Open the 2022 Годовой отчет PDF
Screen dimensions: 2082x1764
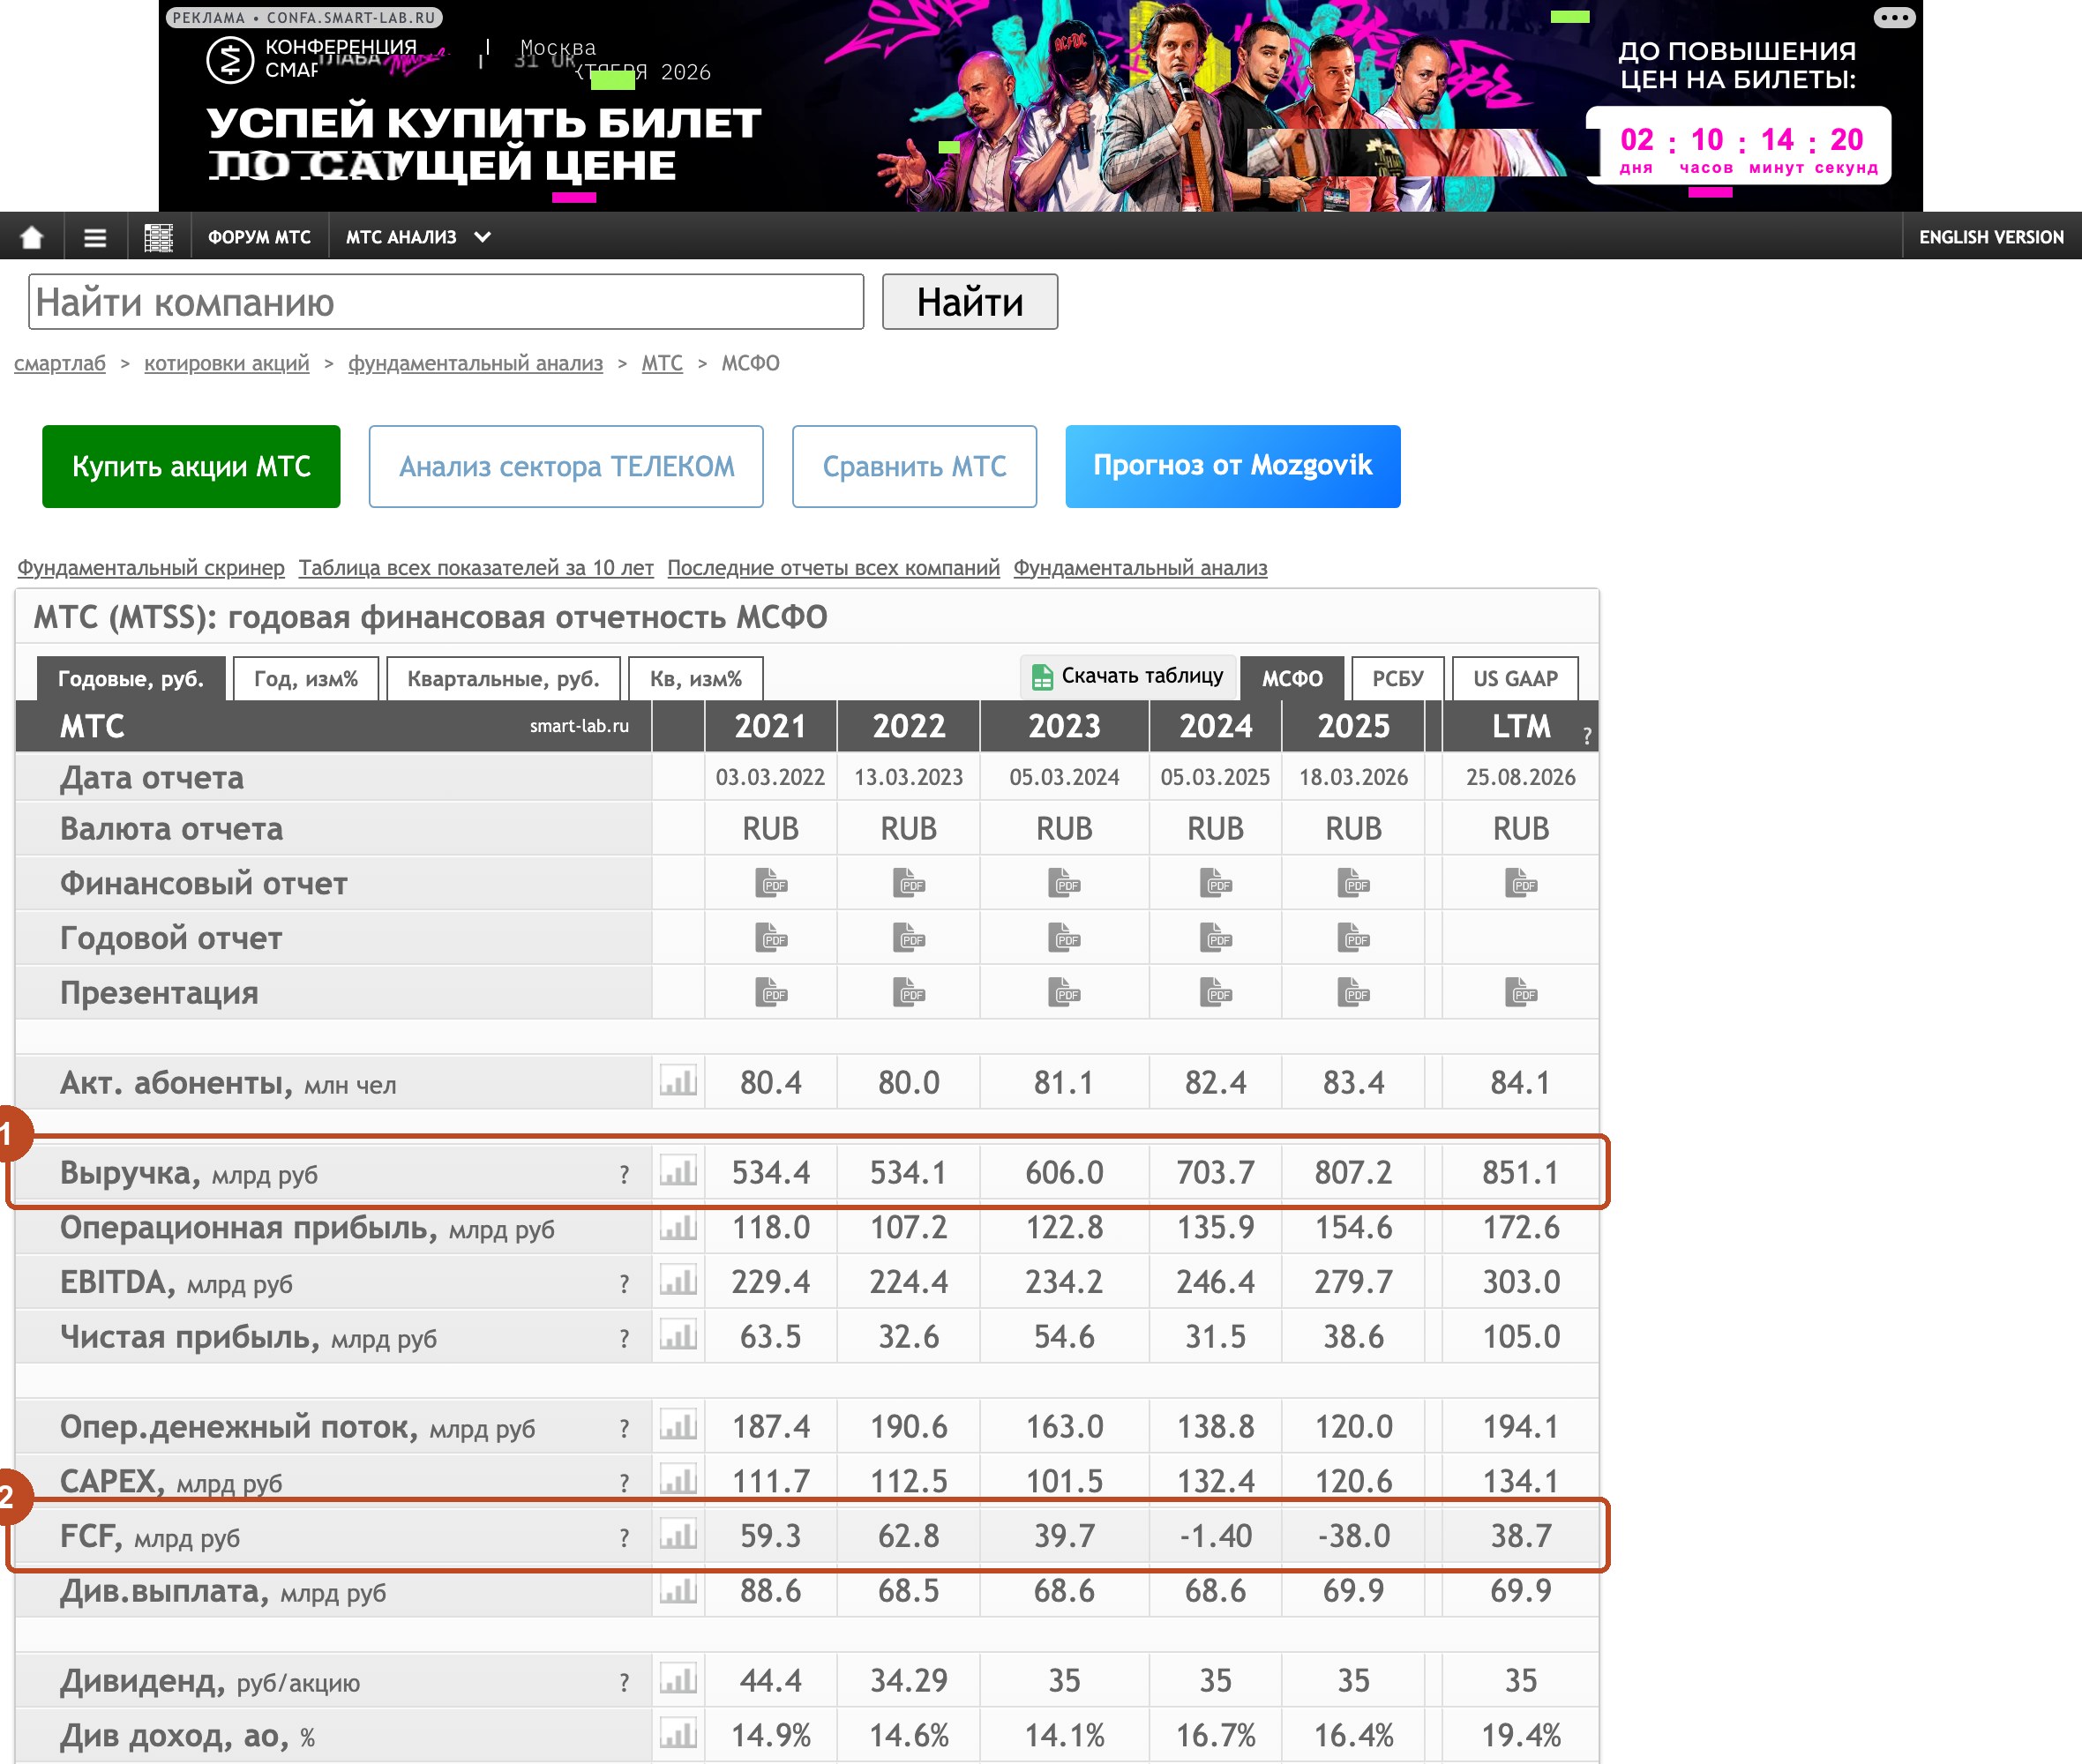908,938
